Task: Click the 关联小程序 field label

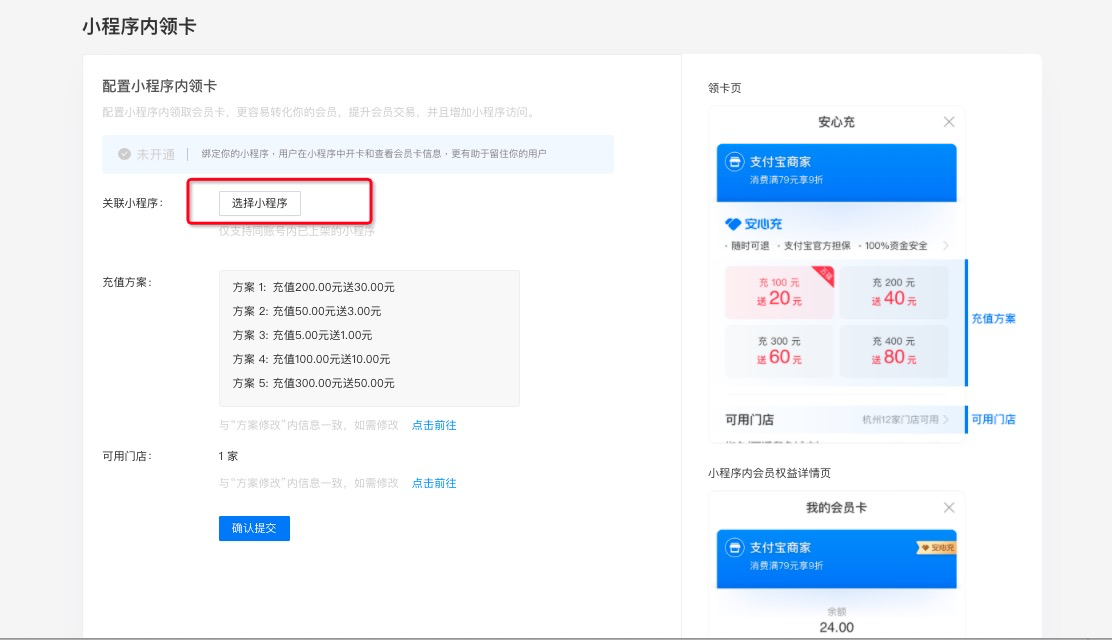Action: click(x=133, y=203)
